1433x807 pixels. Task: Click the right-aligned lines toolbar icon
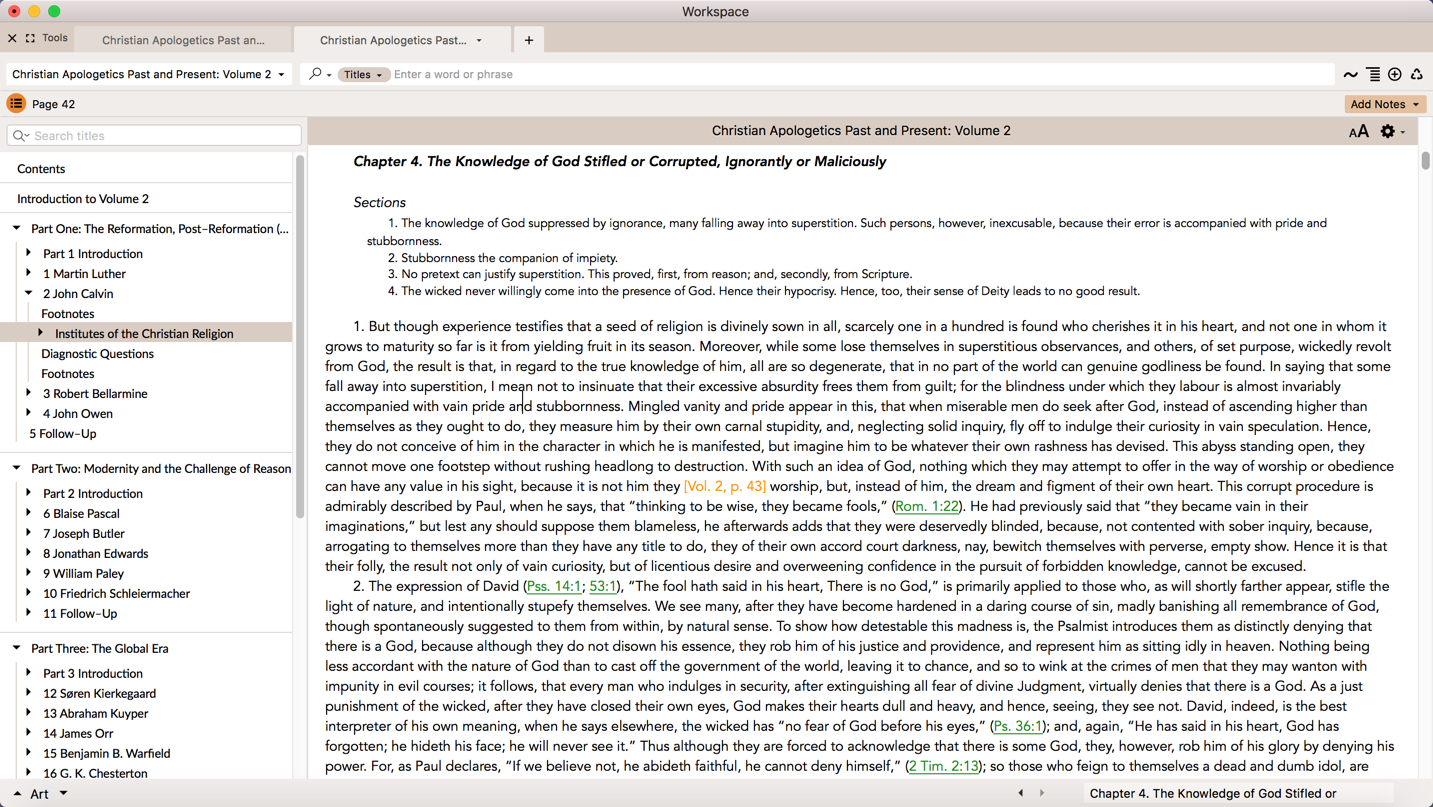click(1373, 75)
